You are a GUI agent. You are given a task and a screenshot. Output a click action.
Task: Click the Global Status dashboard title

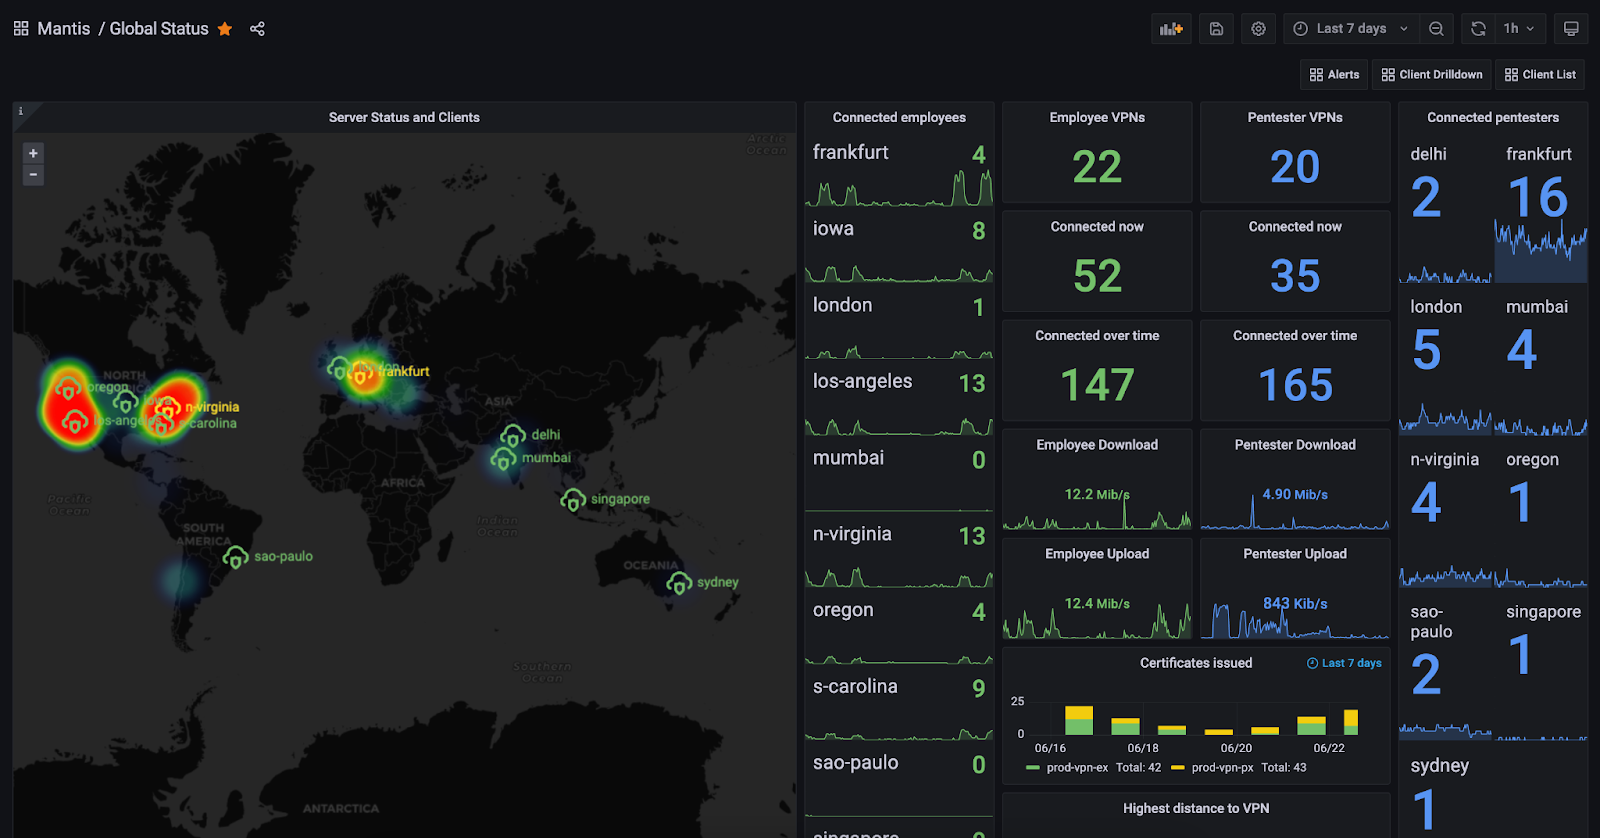pos(159,29)
